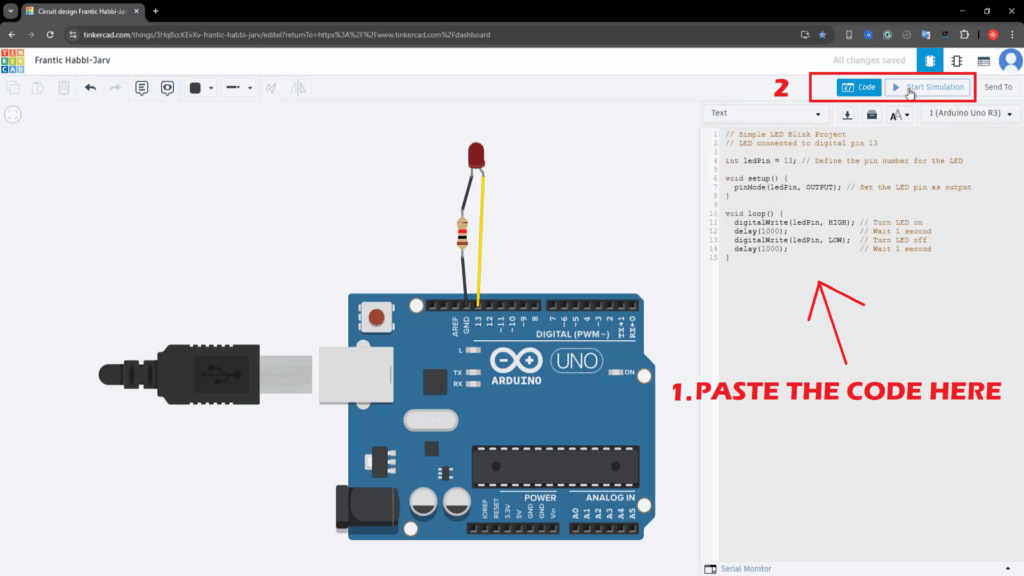Click the download code icon
Viewport: 1024px width, 576px height.
846,114
